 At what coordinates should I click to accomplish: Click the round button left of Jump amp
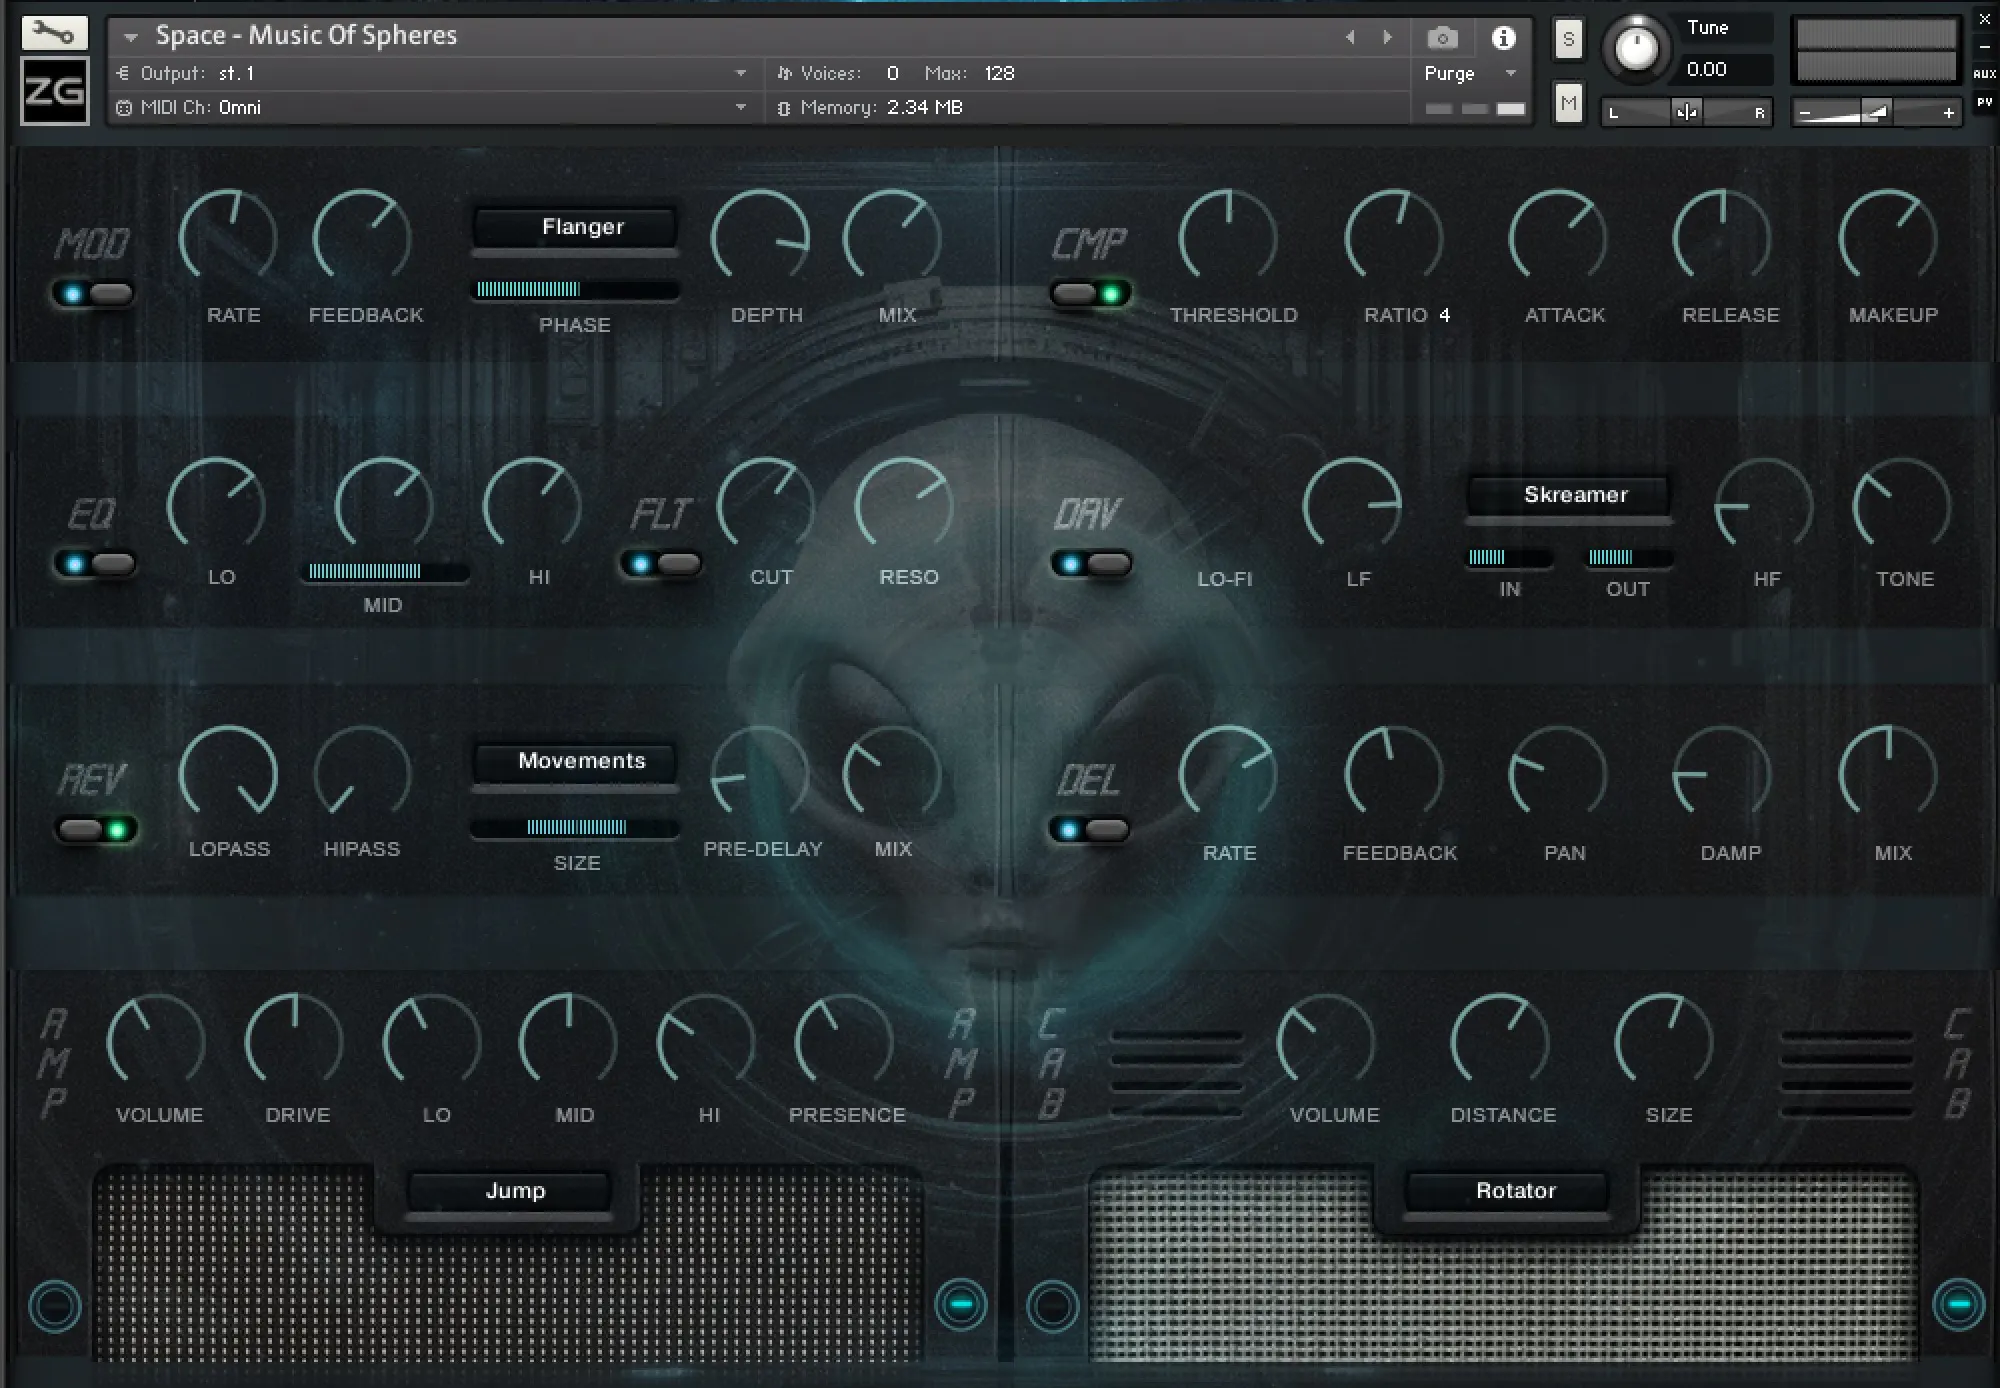[x=55, y=1305]
